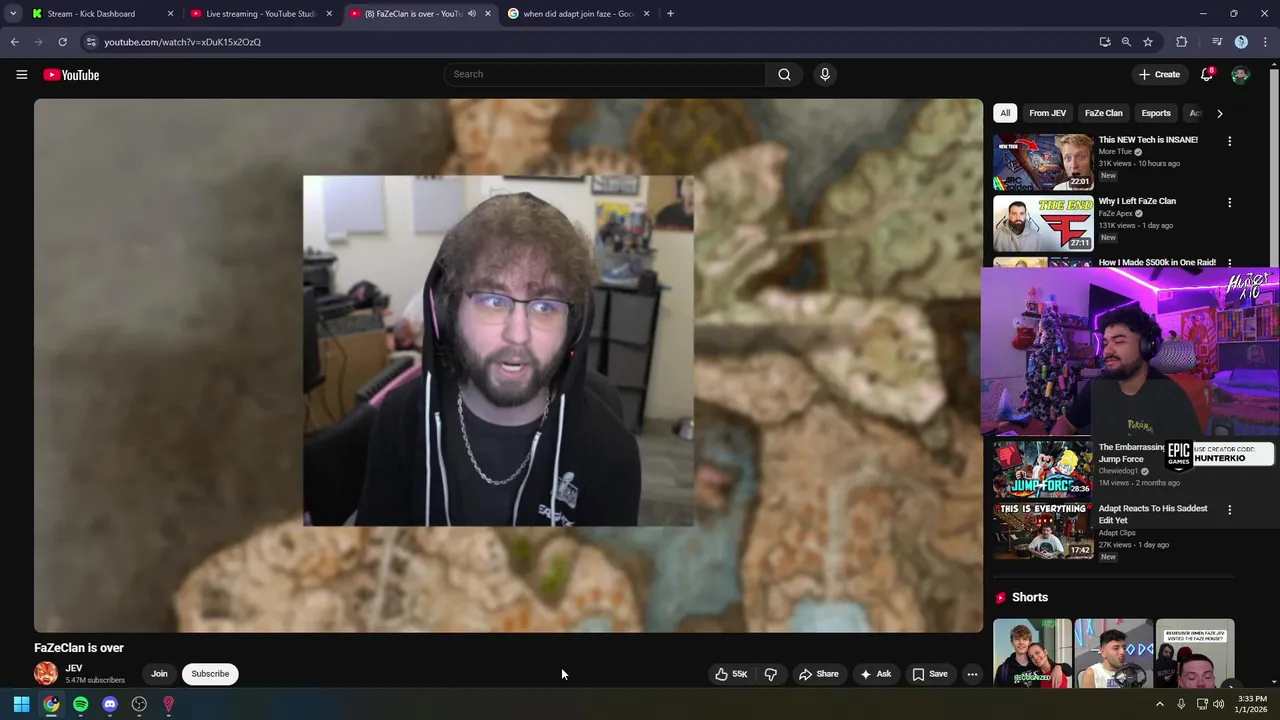Viewport: 1280px width, 720px height.
Task: Bookmark this page with the star
Action: click(x=1148, y=42)
